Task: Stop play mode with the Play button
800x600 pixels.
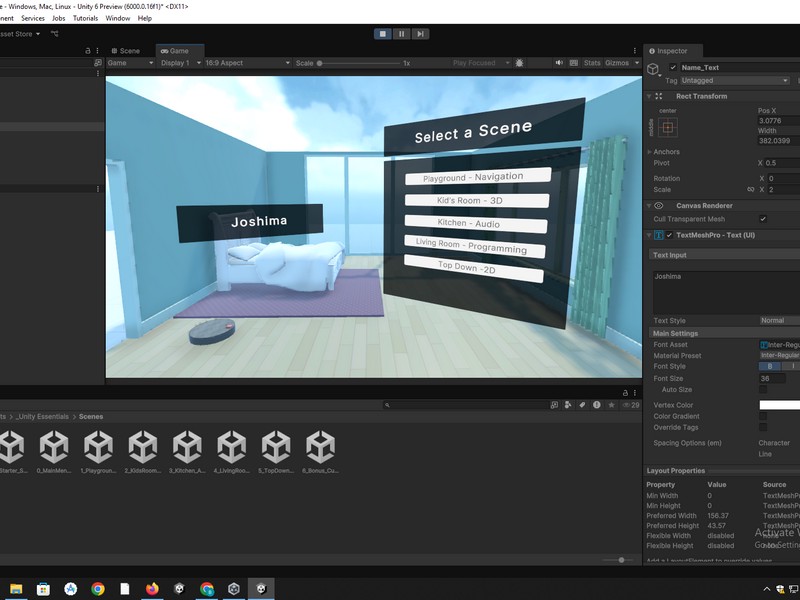Action: point(383,34)
